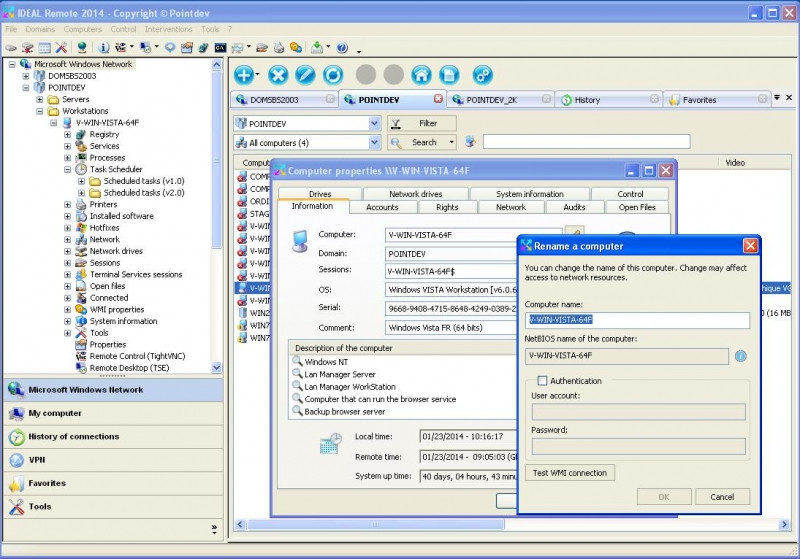The image size is (800, 559).
Task: Click into the Computer name field
Action: click(x=637, y=320)
